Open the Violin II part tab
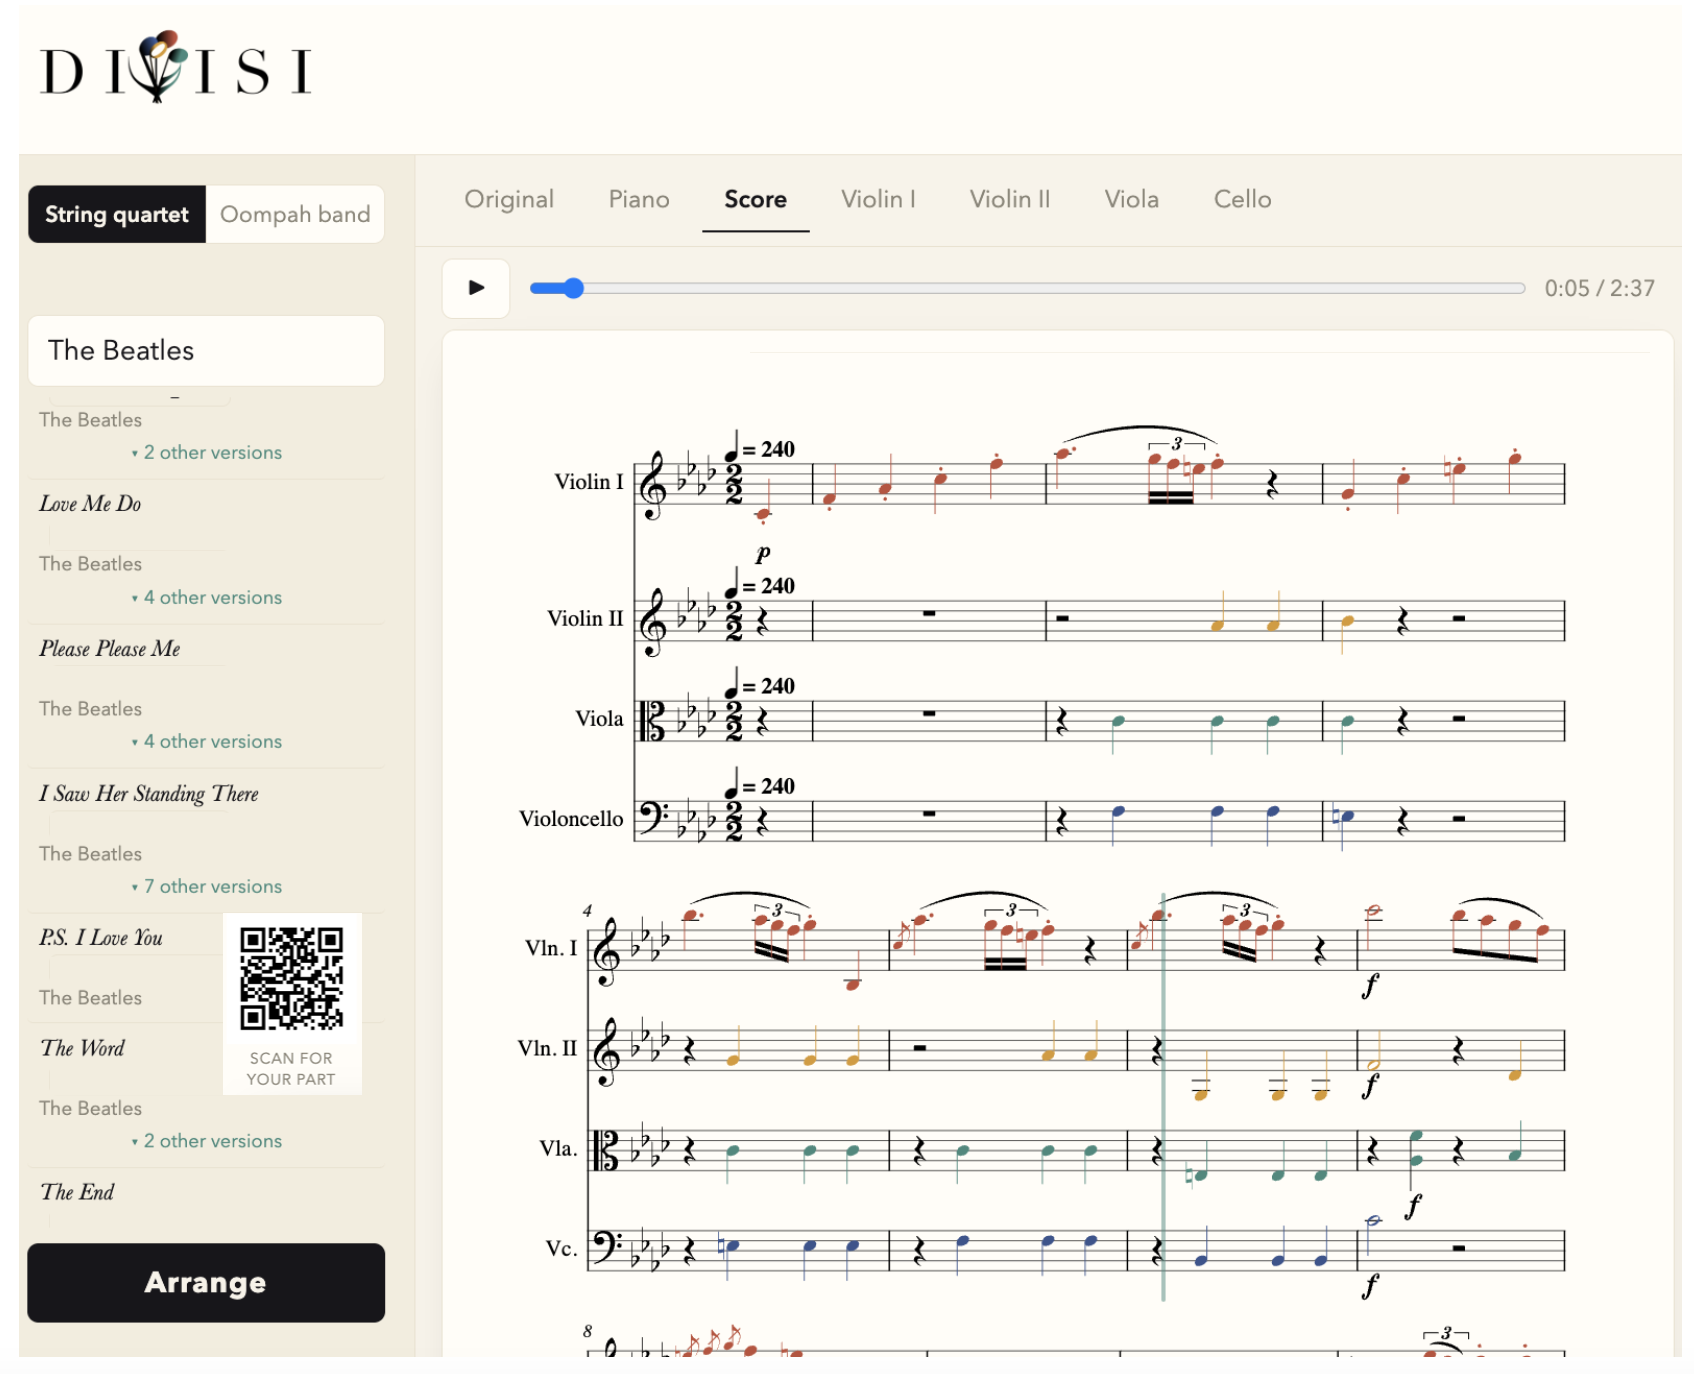 [1010, 199]
